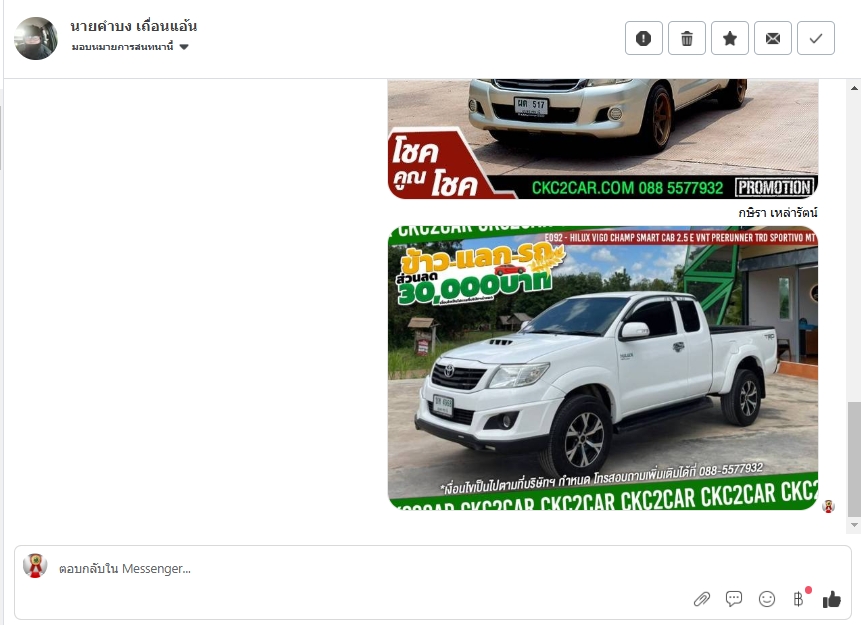
Task: Open the มอบหมายการสนทนานี้ assignment dropdown
Action: [130, 47]
